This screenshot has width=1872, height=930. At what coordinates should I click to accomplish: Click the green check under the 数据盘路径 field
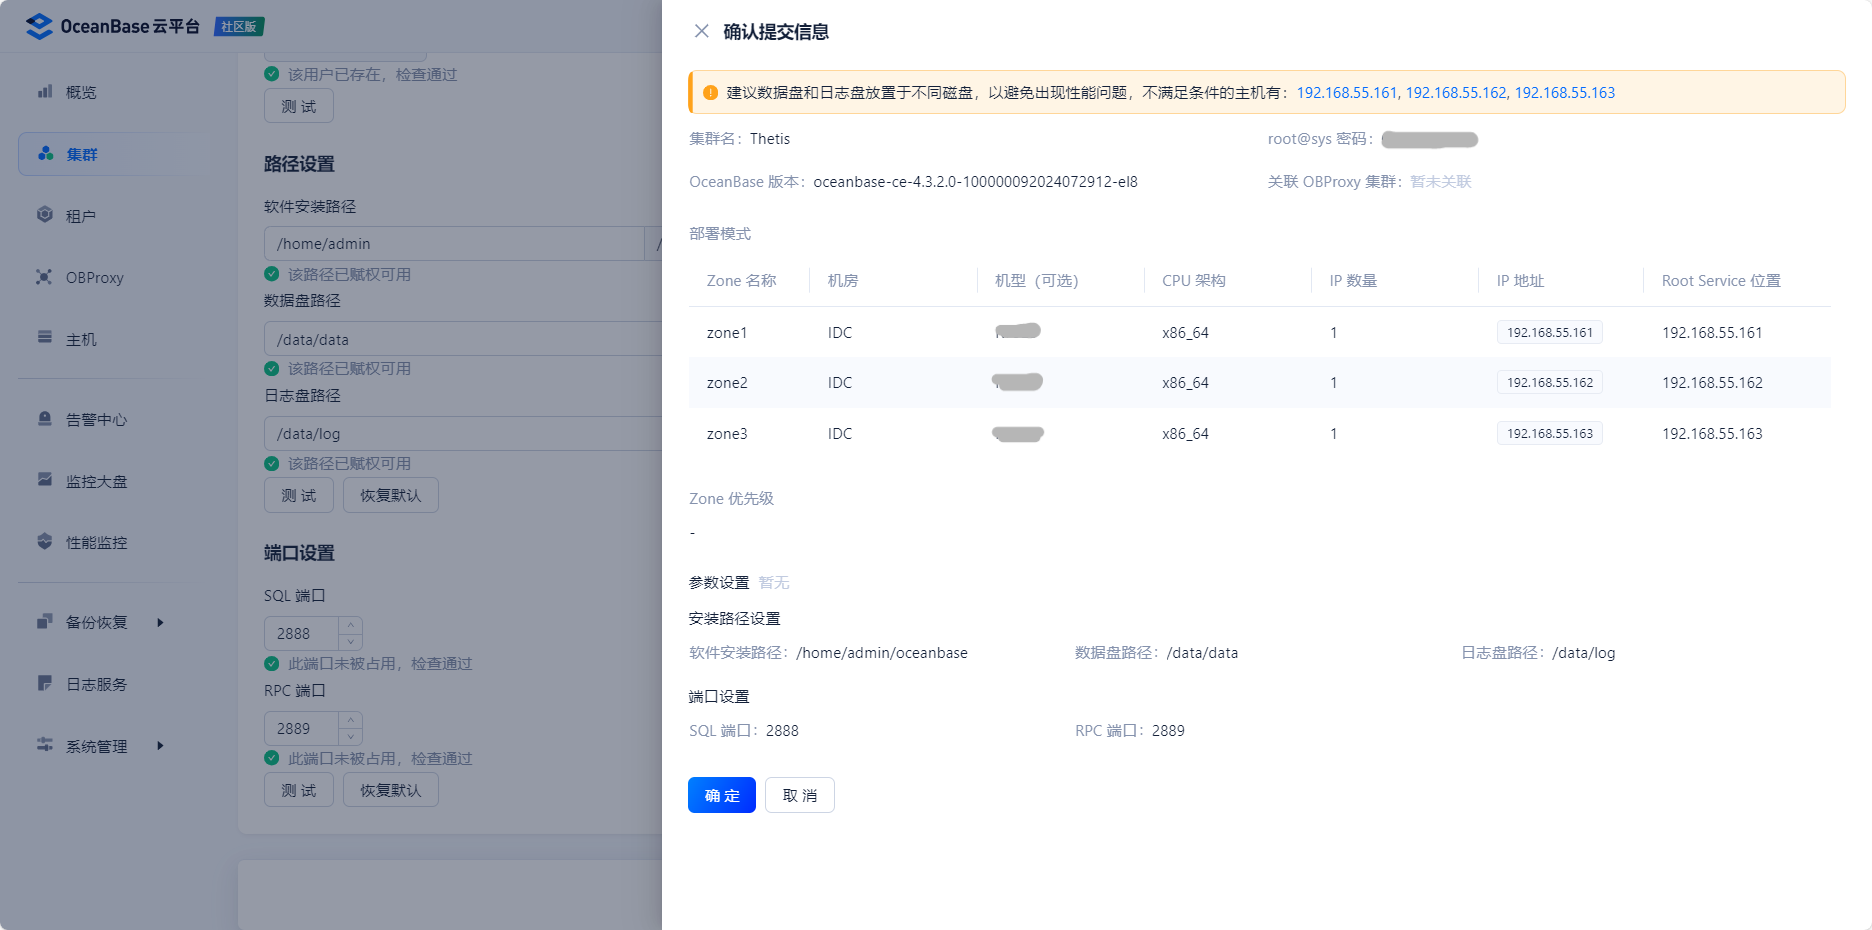pyautogui.click(x=271, y=368)
